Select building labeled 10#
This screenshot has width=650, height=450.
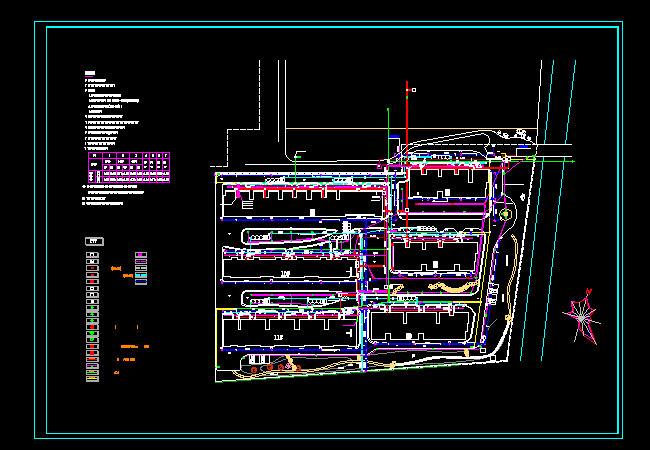[286, 271]
